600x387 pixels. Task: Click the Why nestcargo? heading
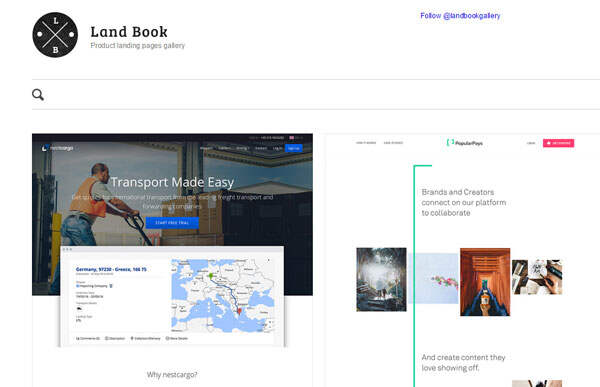click(172, 374)
